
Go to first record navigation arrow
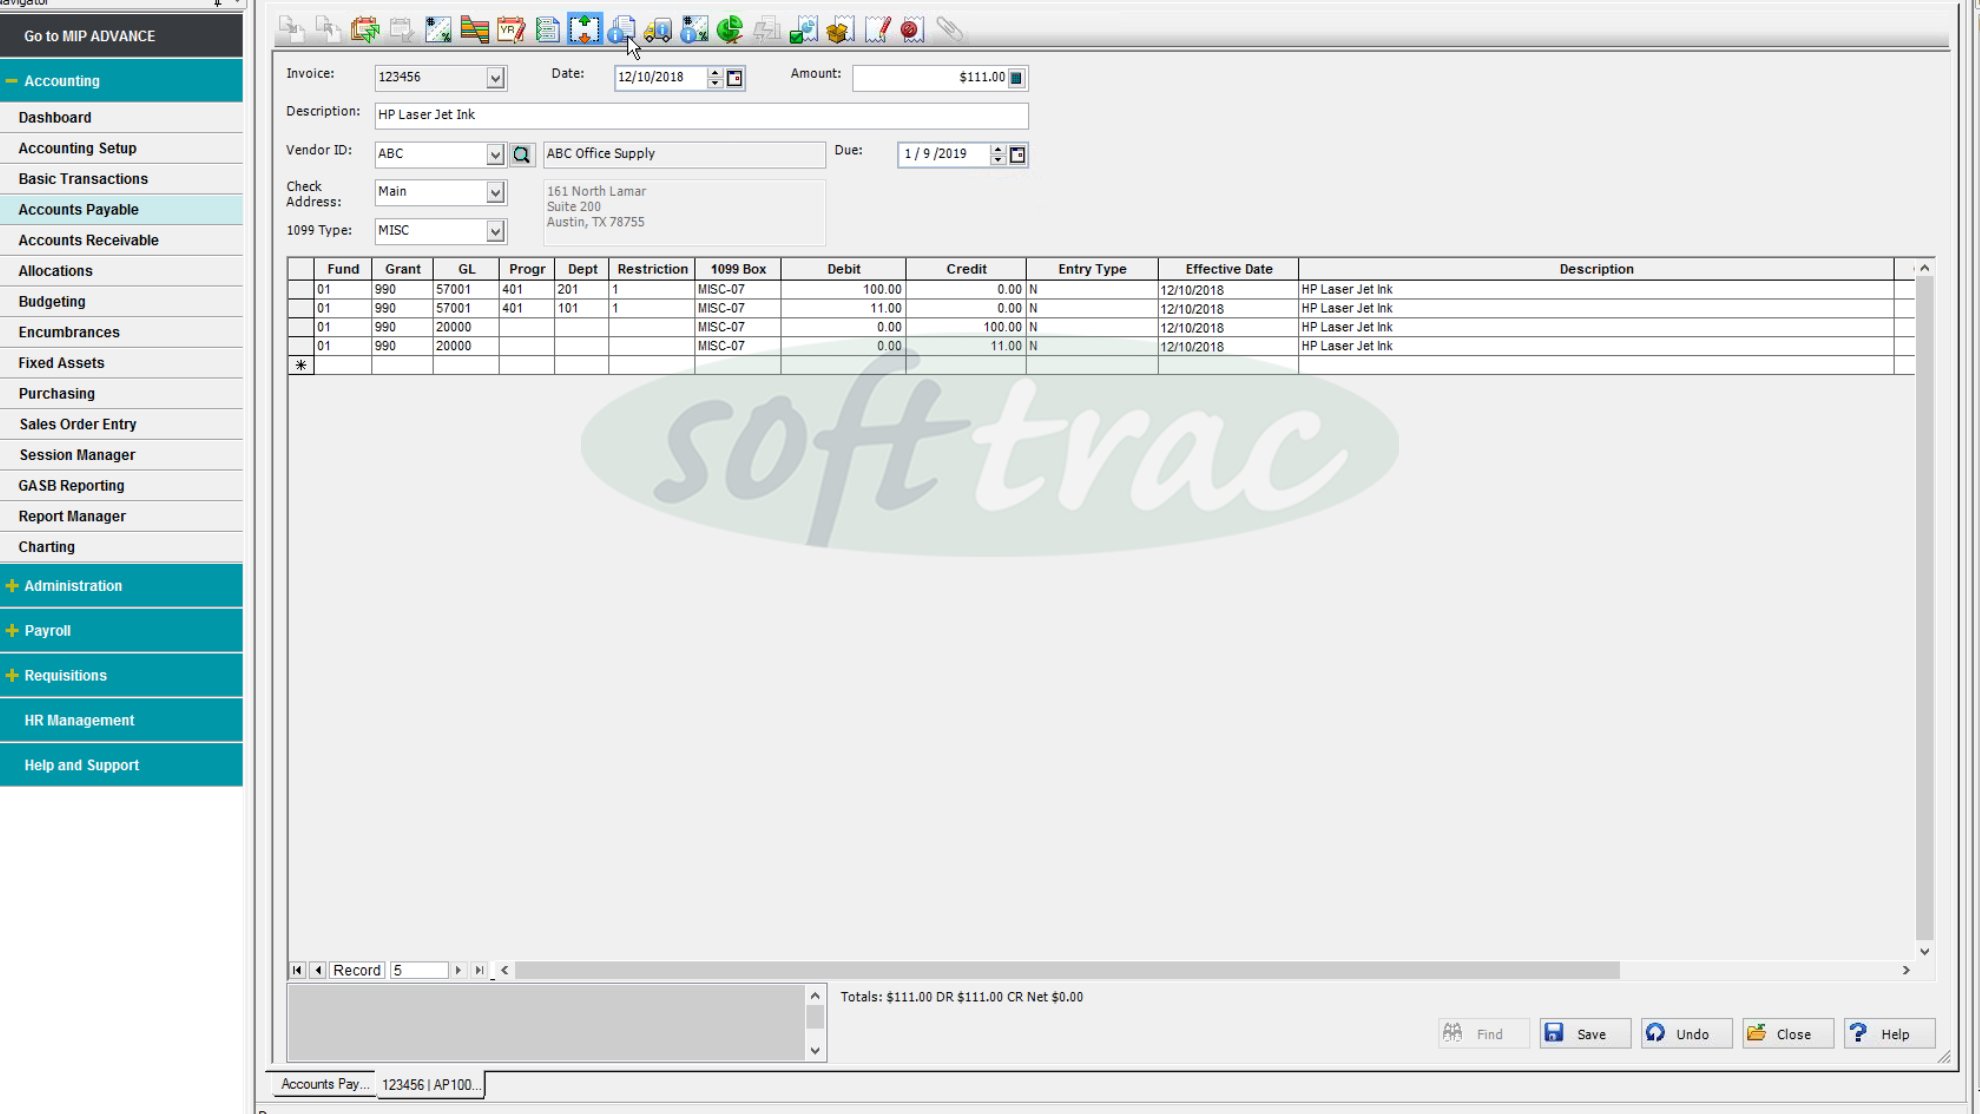[x=297, y=970]
